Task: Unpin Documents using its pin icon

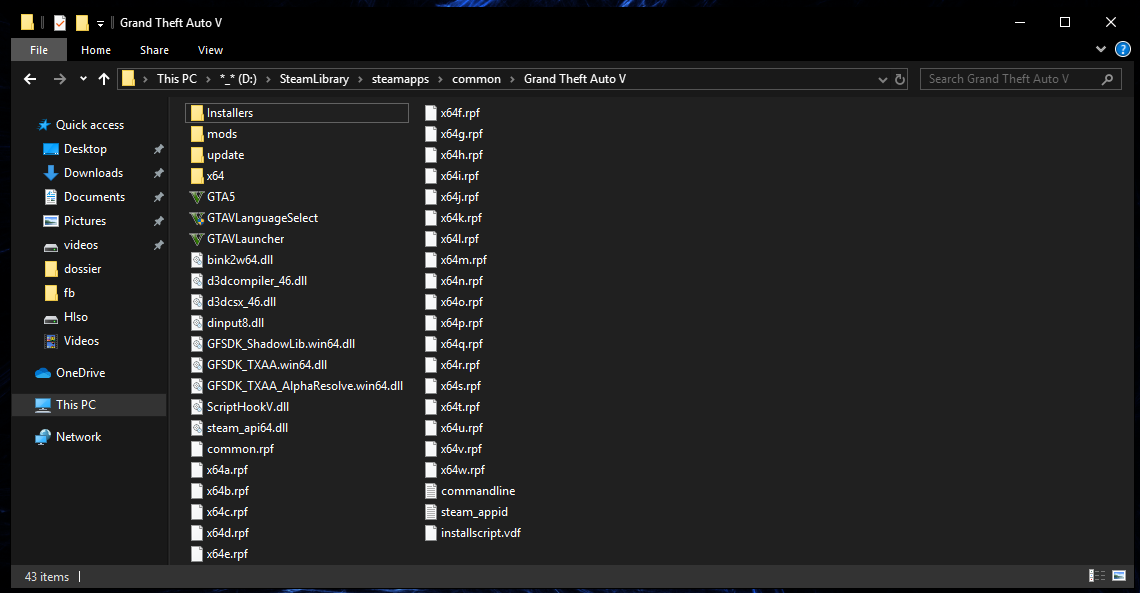Action: [x=158, y=197]
